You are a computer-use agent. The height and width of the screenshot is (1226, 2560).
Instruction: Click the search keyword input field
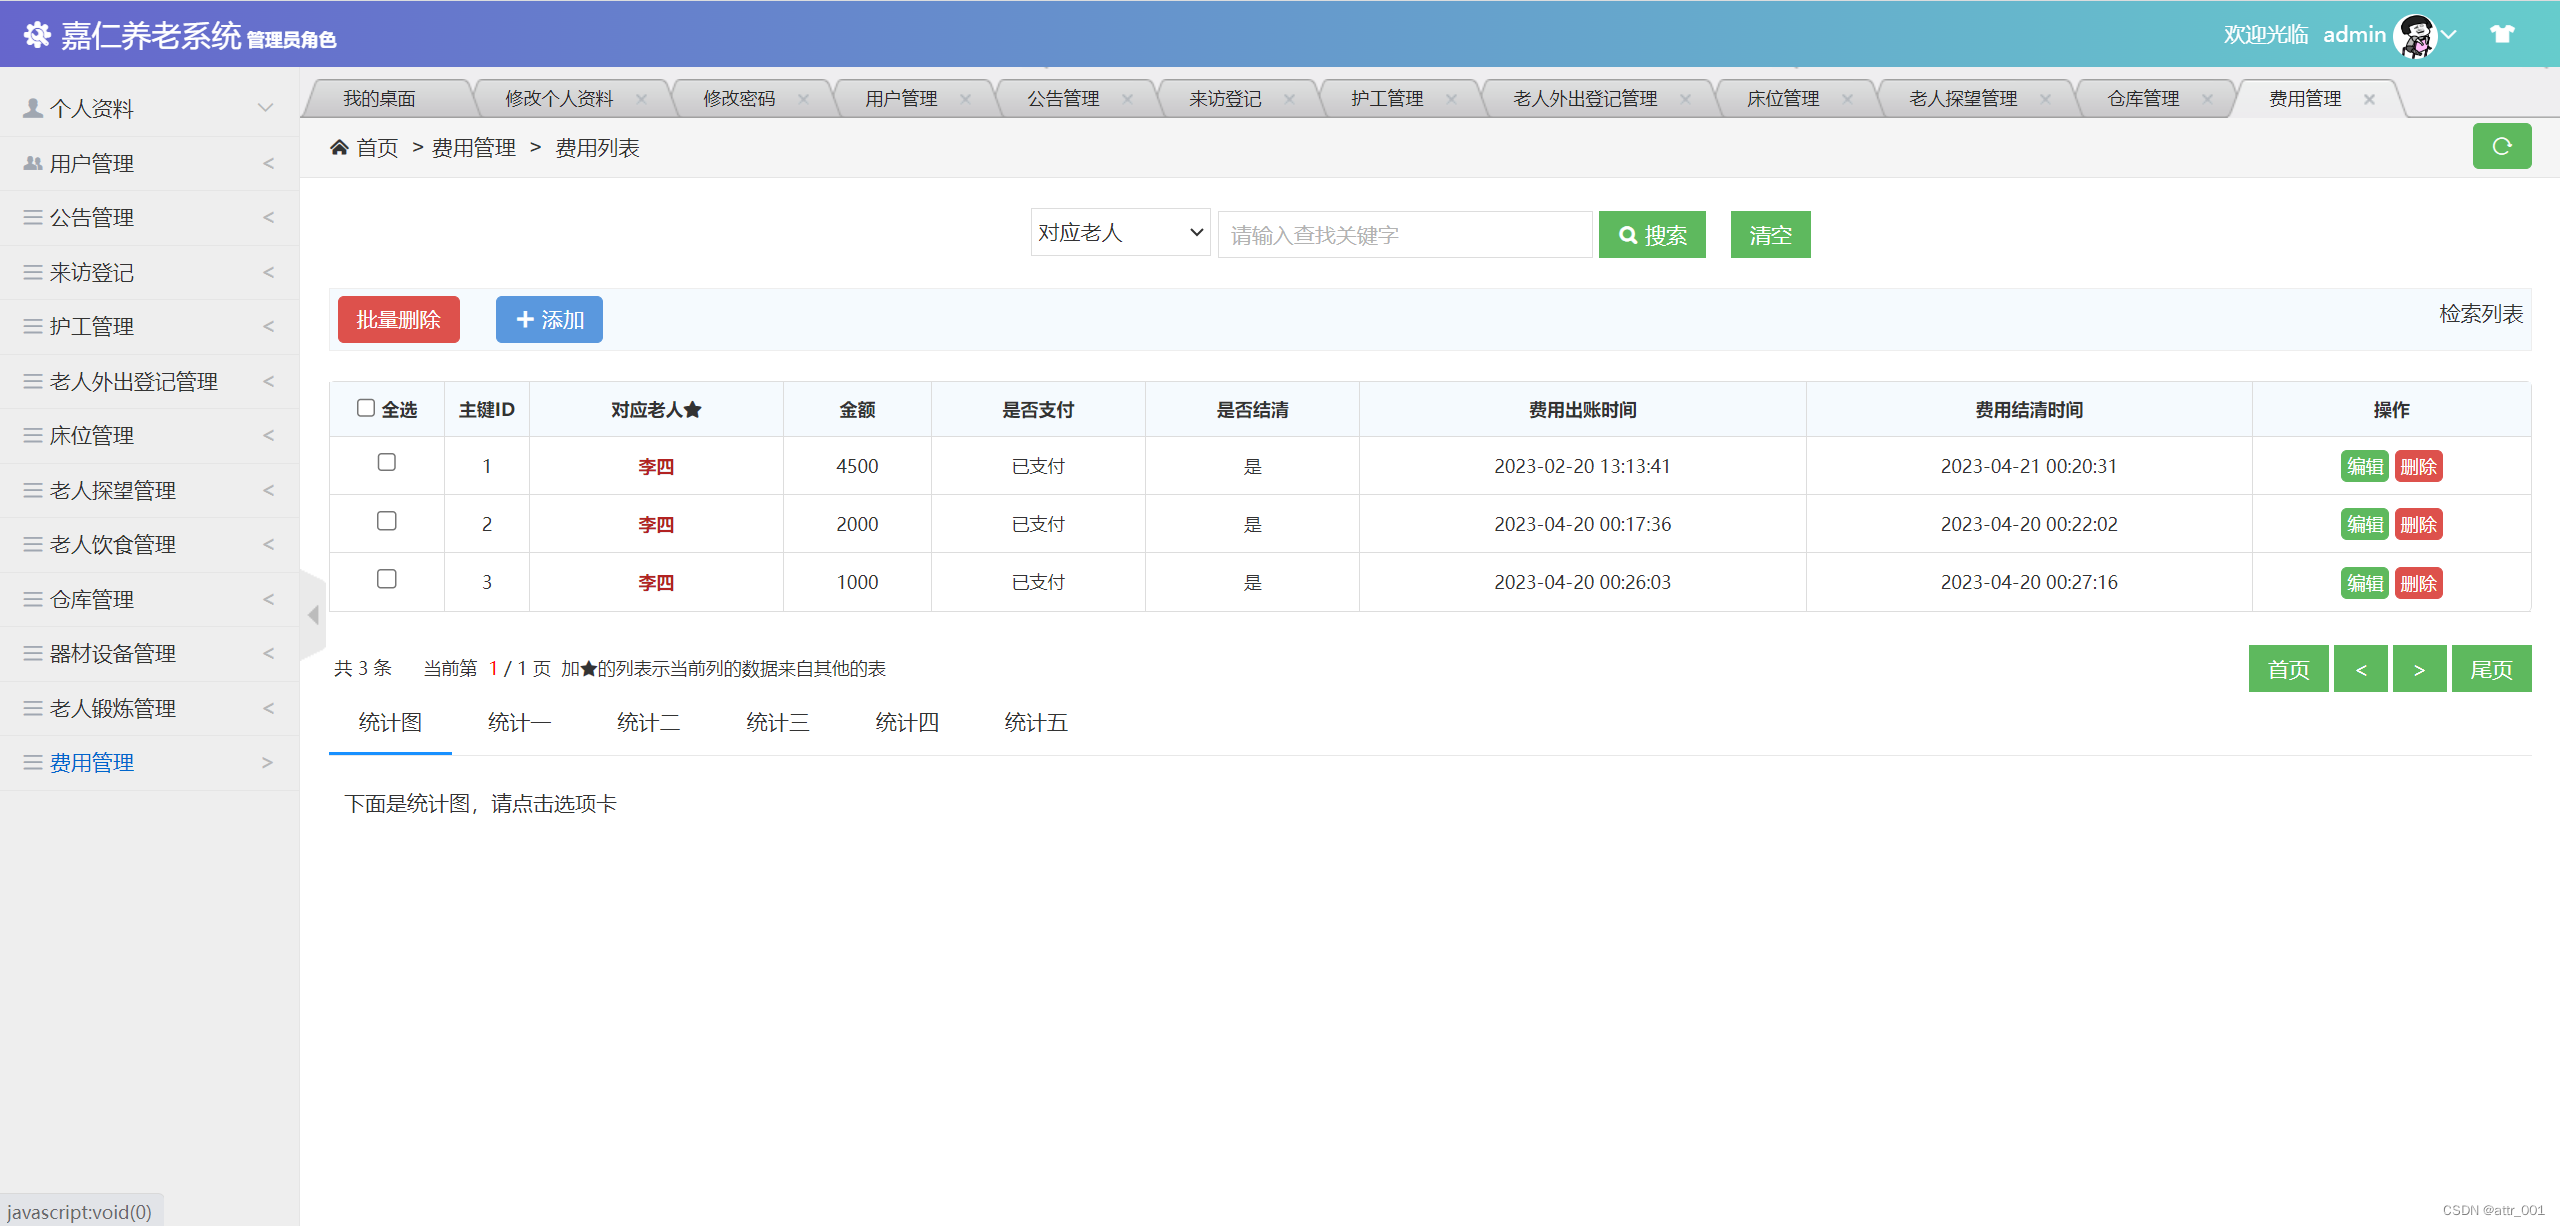(1404, 235)
